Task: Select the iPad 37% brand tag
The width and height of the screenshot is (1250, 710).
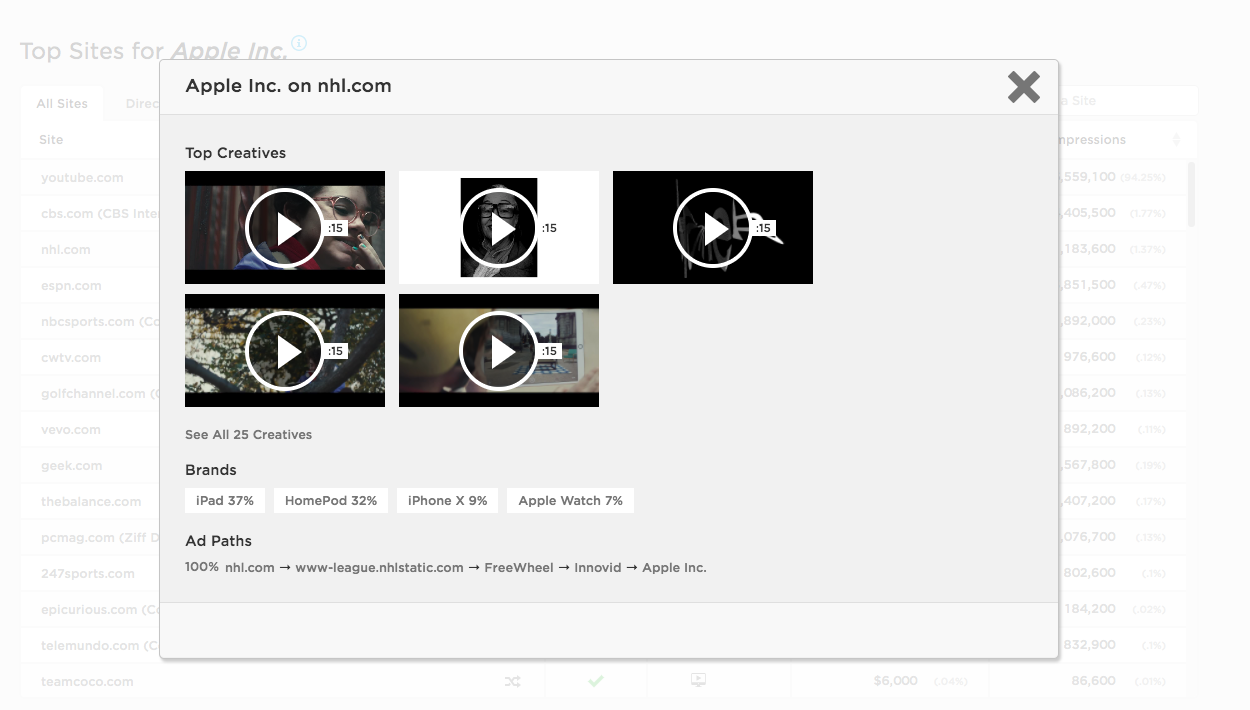Action: (x=225, y=501)
